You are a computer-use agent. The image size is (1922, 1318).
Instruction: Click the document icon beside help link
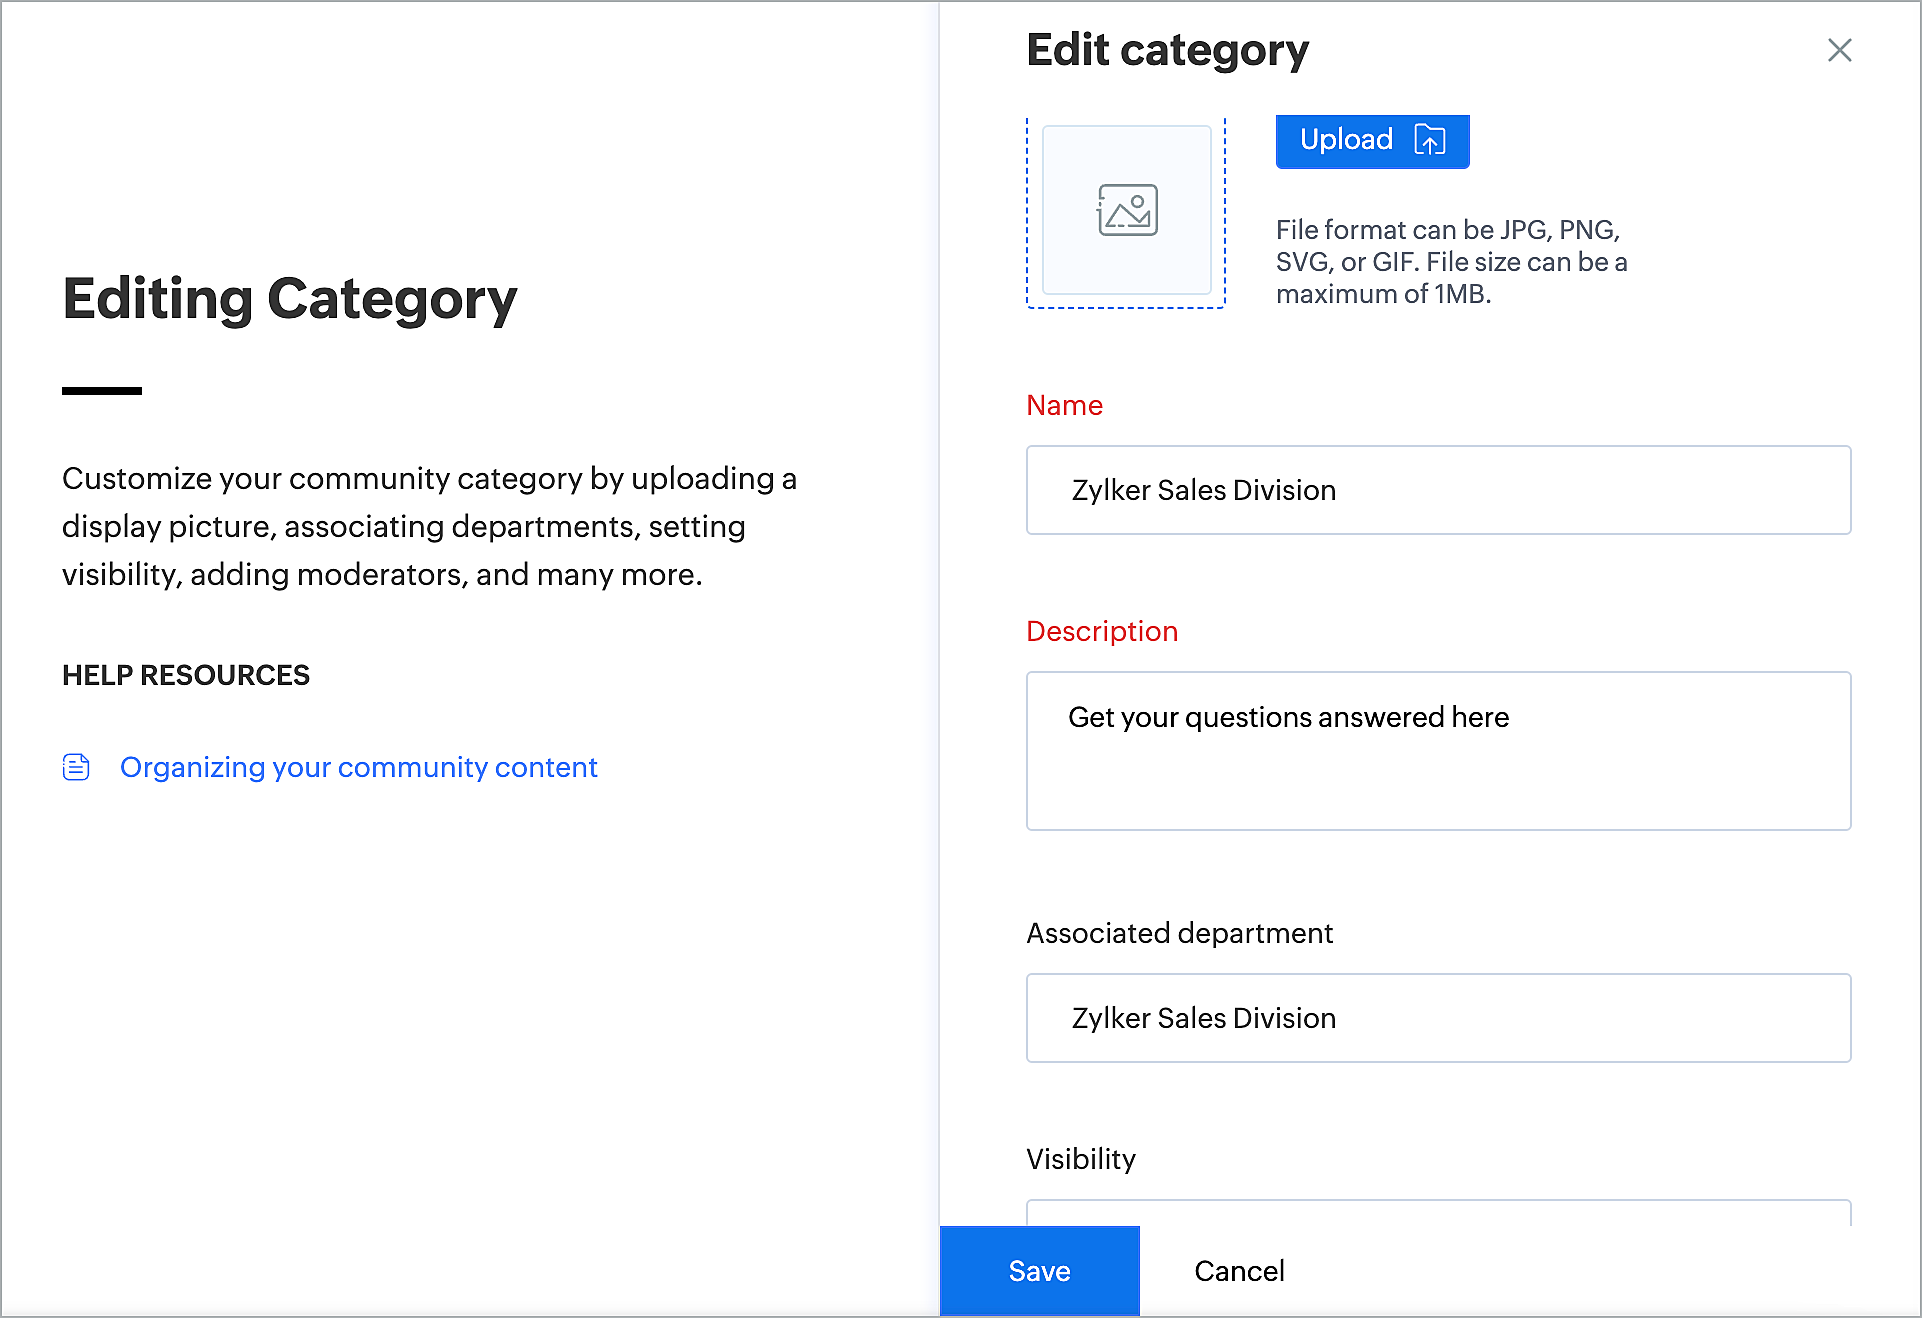point(76,767)
